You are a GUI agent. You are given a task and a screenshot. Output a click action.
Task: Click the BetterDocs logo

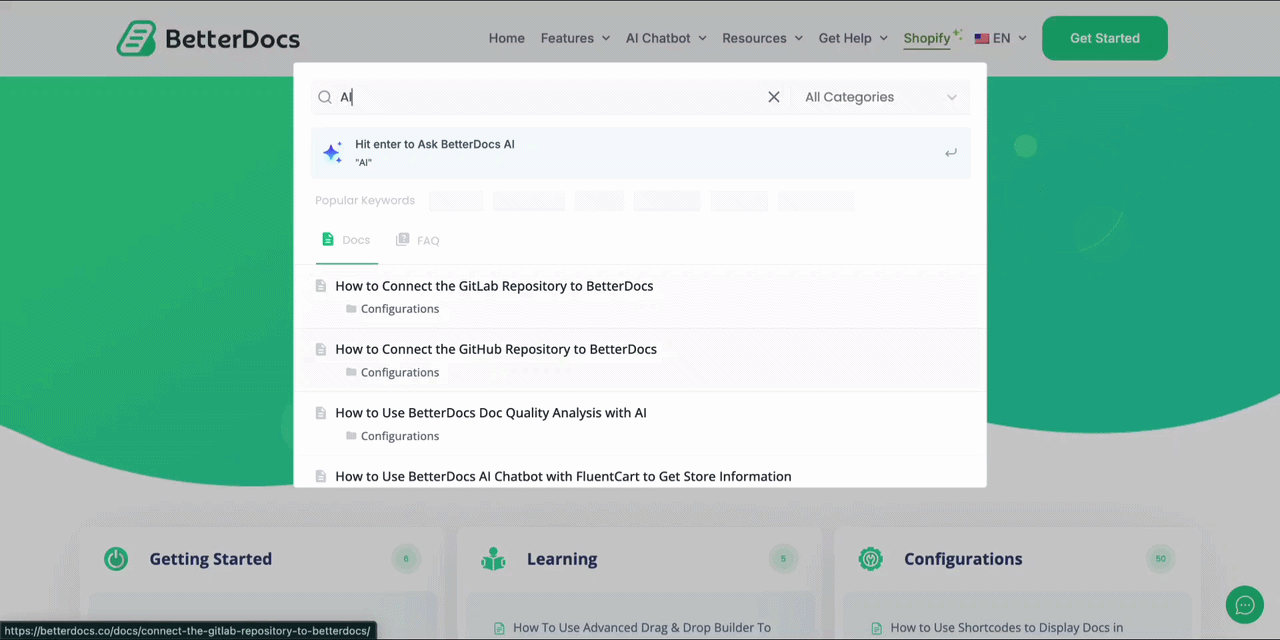[208, 38]
